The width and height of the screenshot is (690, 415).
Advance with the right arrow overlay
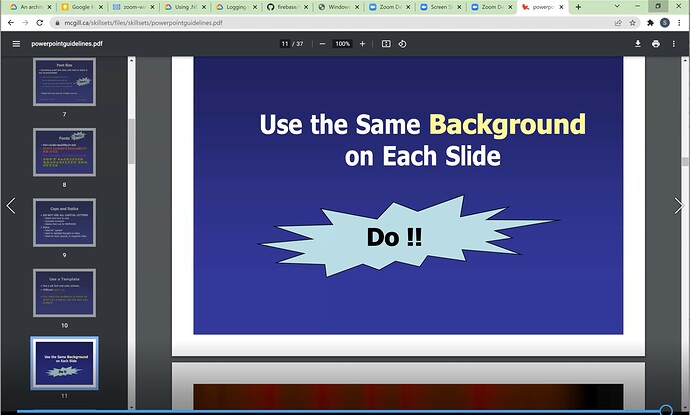click(679, 206)
